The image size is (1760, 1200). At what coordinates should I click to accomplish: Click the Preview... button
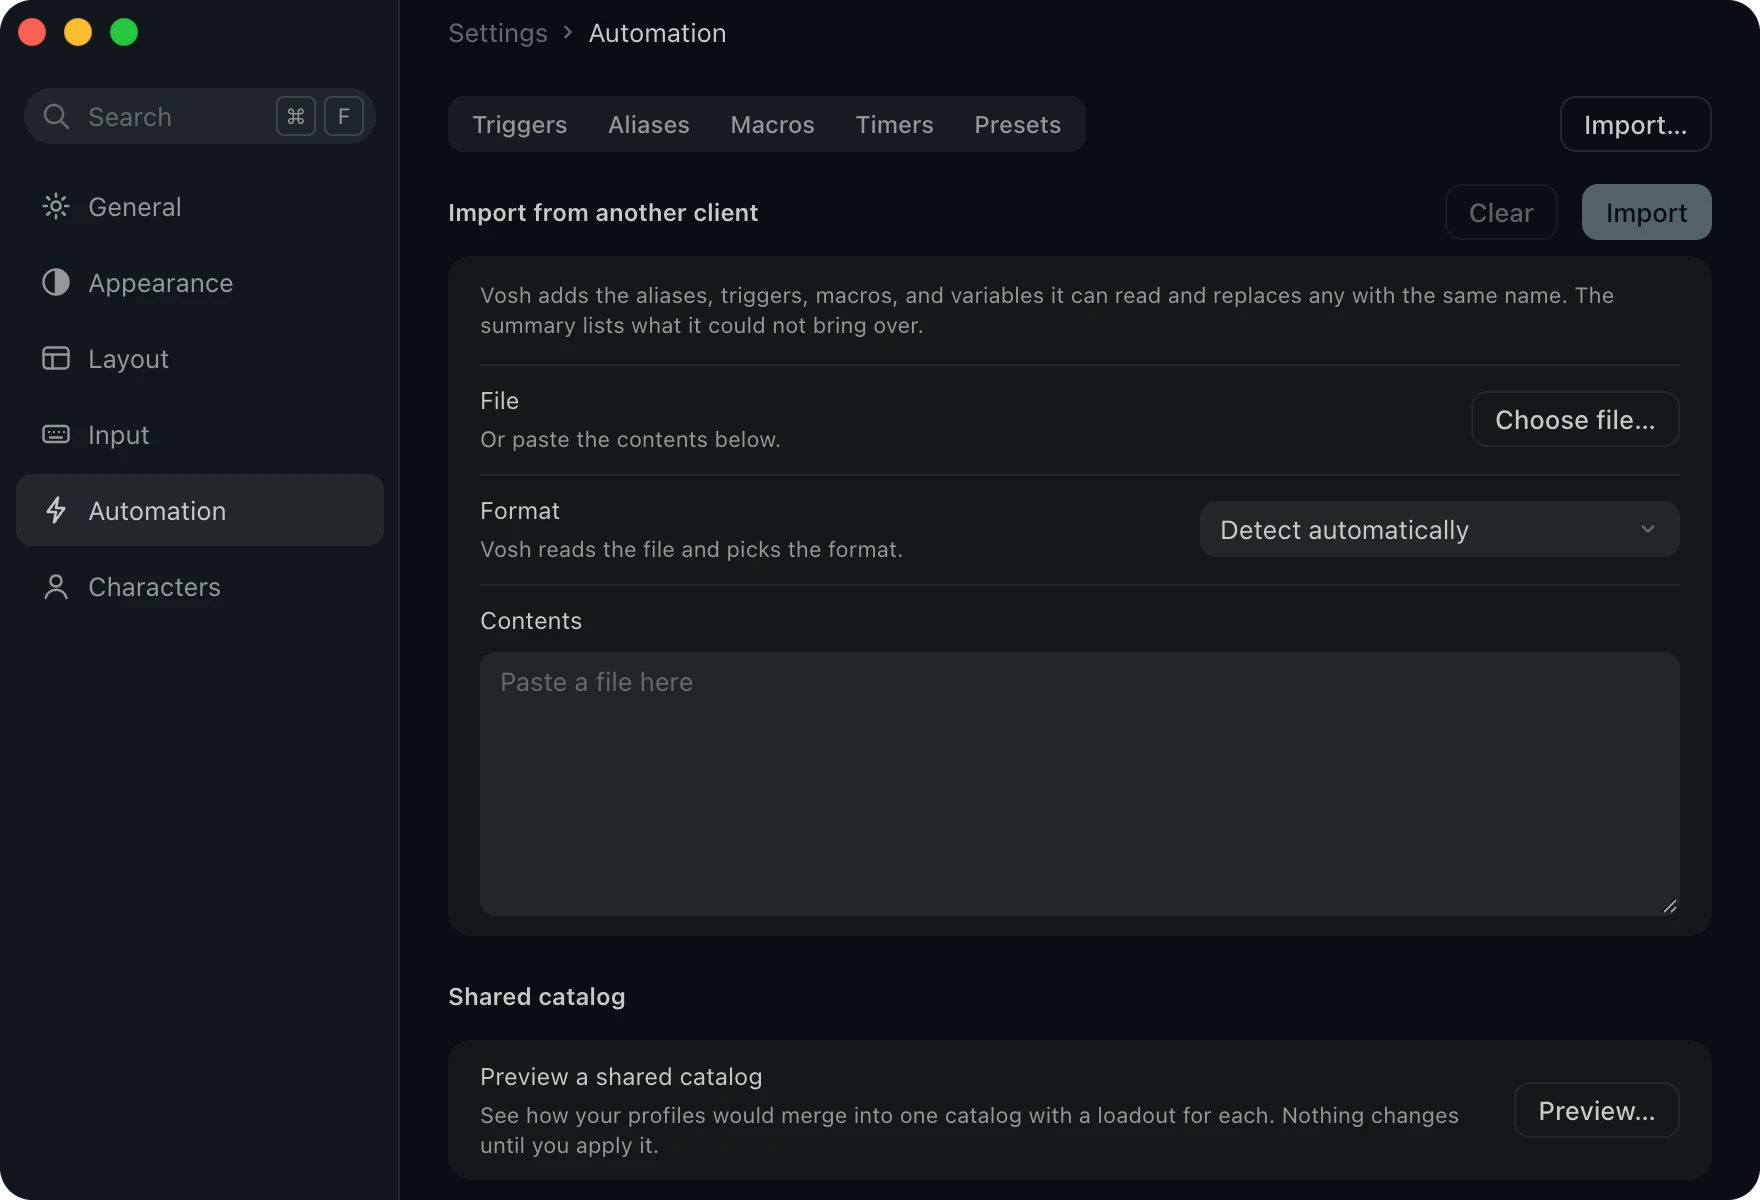pyautogui.click(x=1596, y=1110)
